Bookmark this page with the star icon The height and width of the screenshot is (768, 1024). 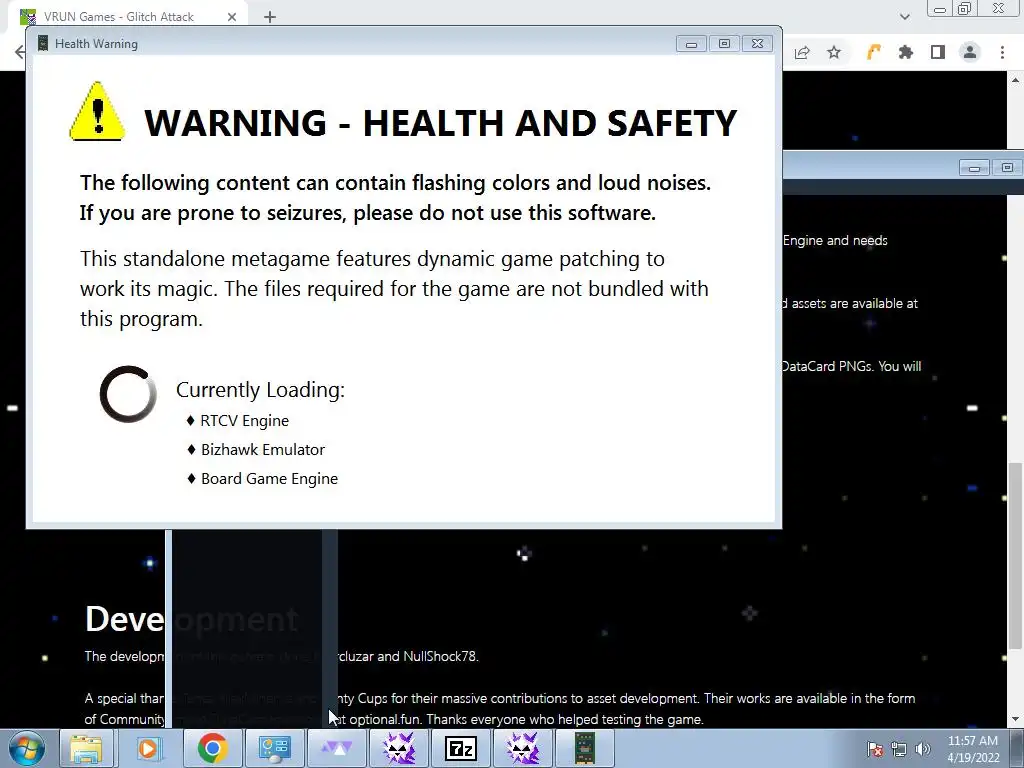click(834, 53)
